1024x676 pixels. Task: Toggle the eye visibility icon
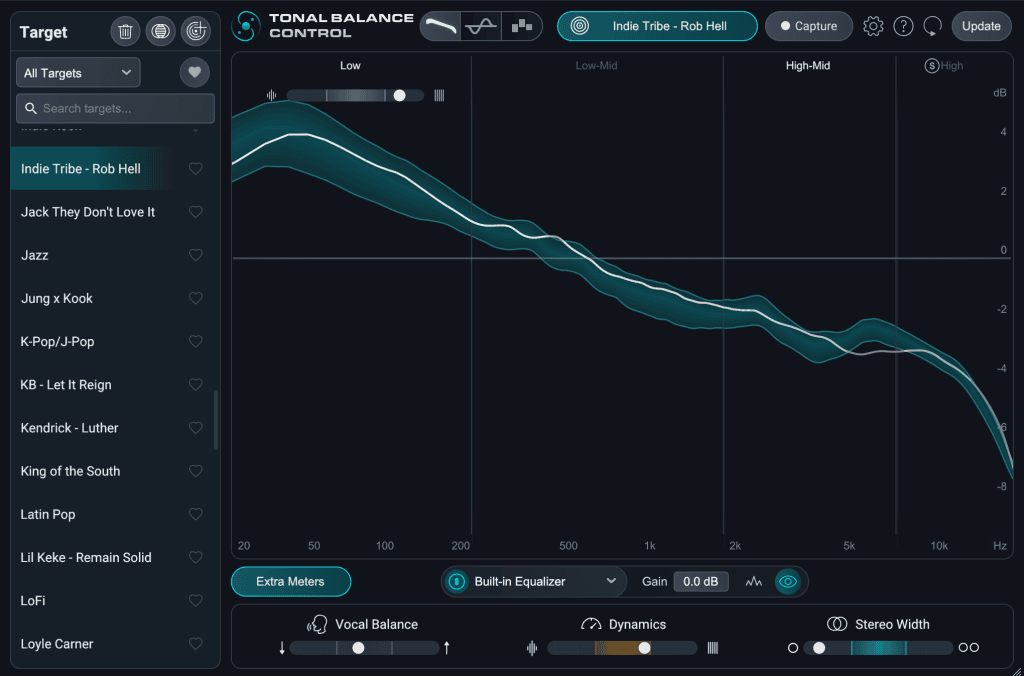point(788,581)
